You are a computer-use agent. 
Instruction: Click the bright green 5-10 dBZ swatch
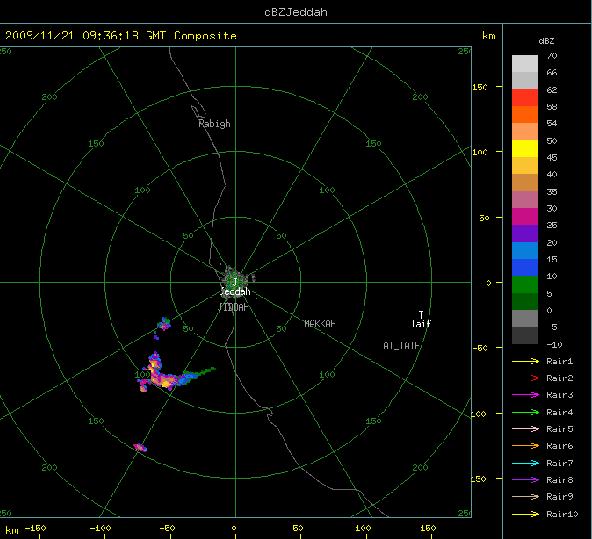tap(525, 285)
